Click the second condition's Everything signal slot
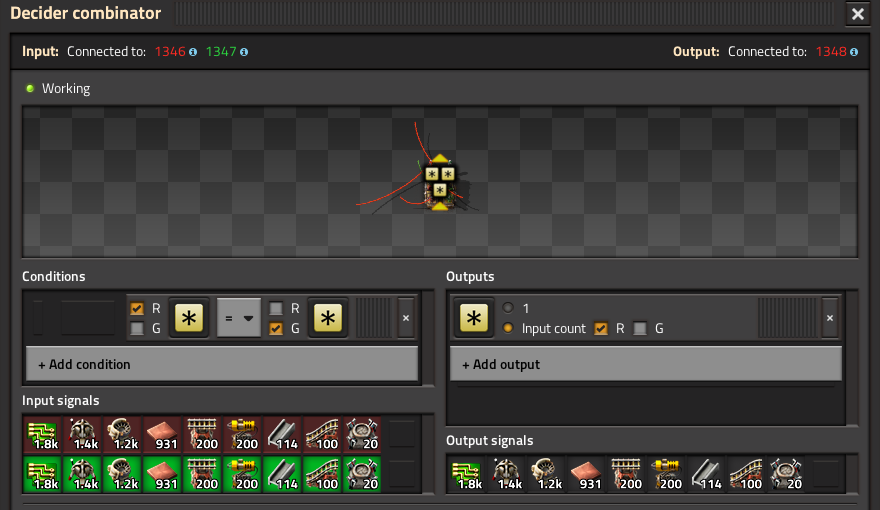The width and height of the screenshot is (880, 510). [328, 318]
